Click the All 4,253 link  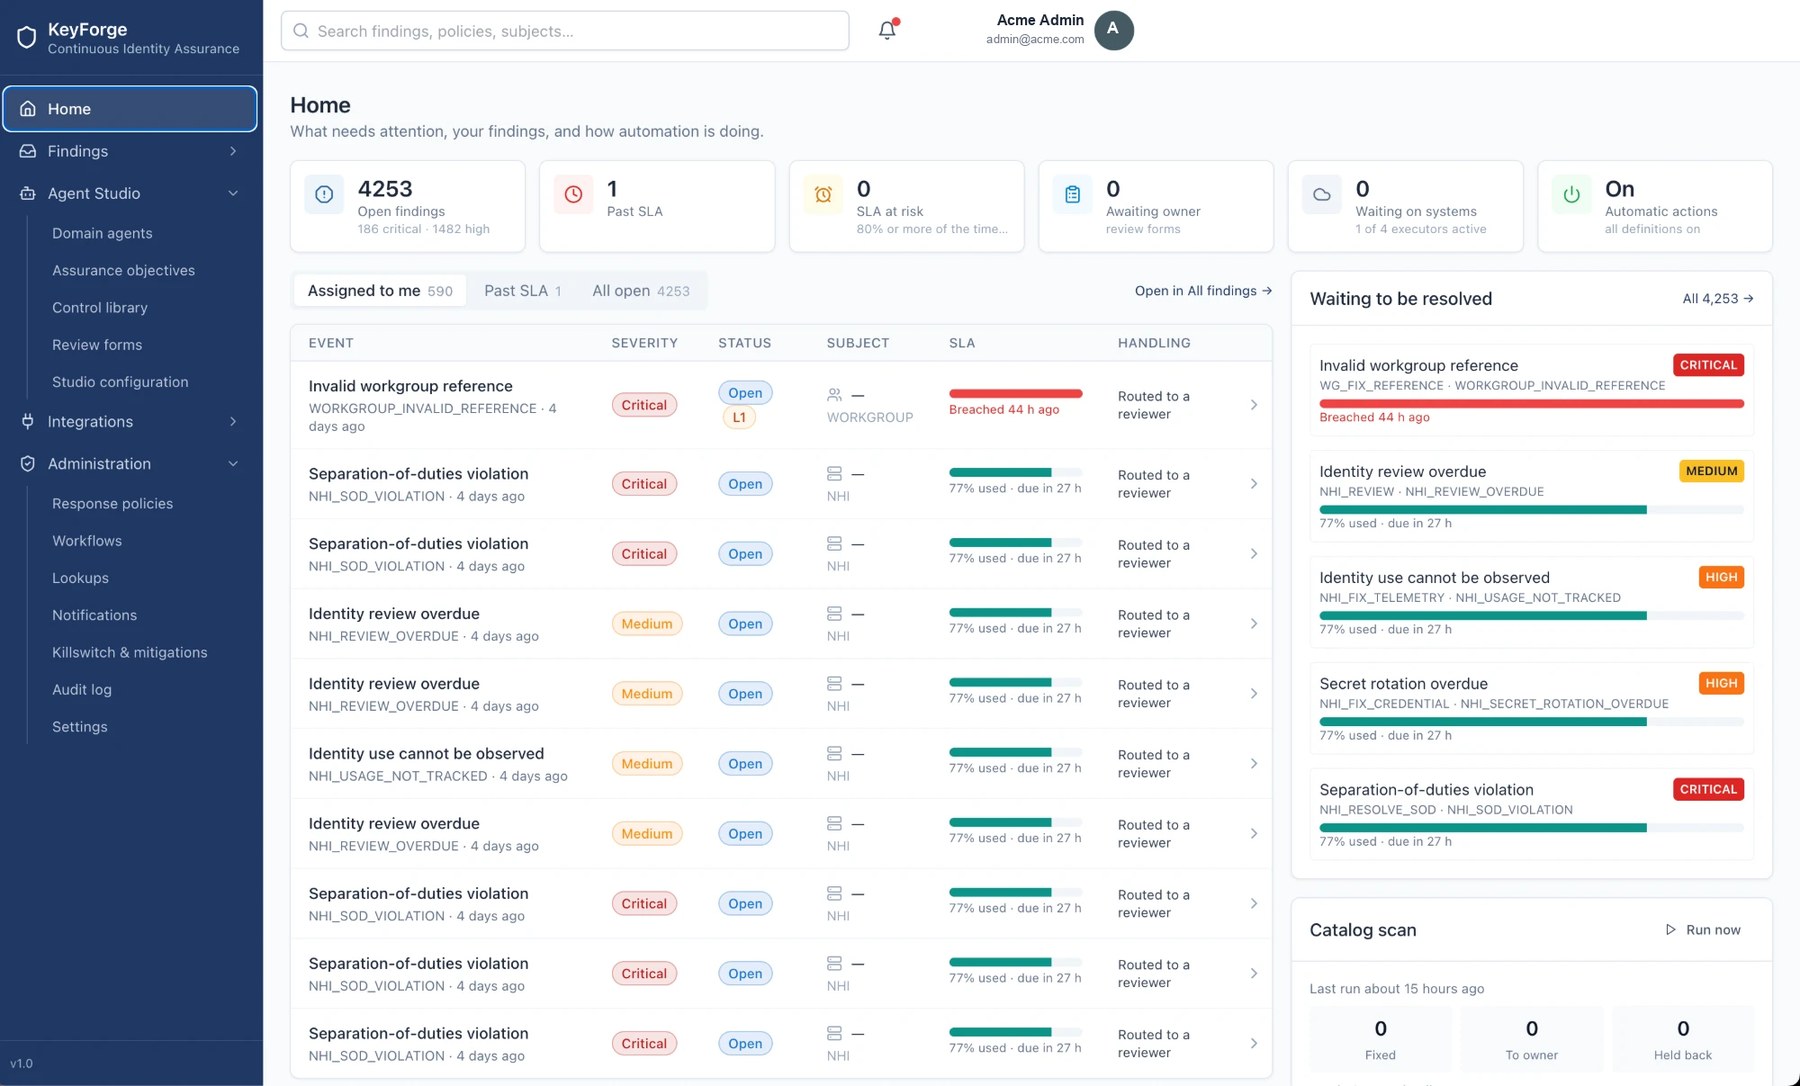[x=1718, y=299]
